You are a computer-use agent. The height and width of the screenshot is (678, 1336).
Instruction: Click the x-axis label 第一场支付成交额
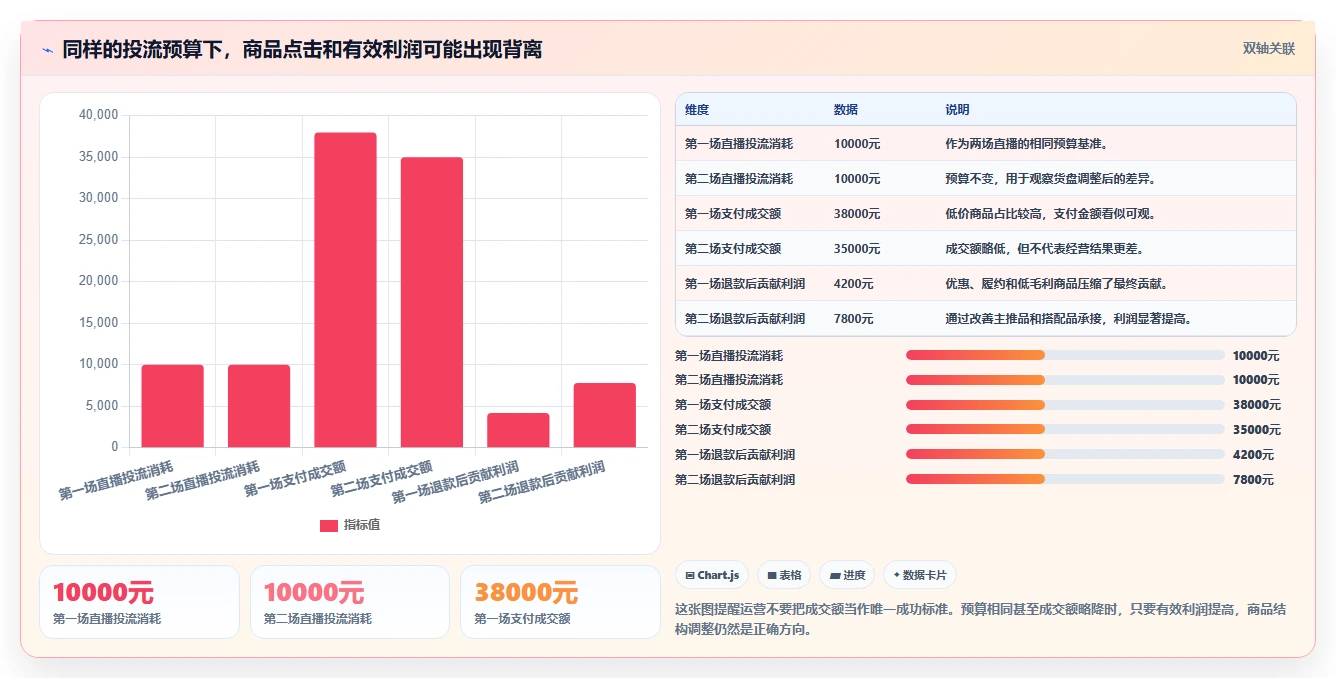coord(295,479)
